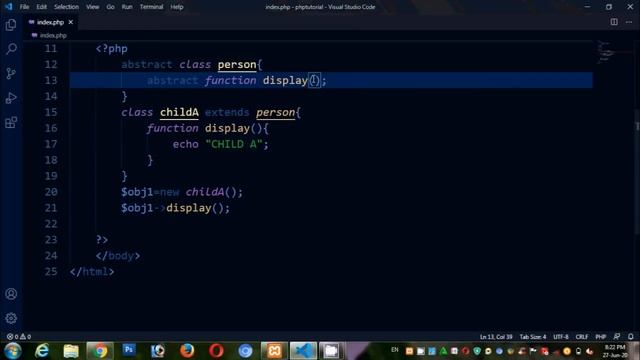The image size is (640, 360).
Task: Click the "CHILD A" string on line 17
Action: [x=233, y=144]
